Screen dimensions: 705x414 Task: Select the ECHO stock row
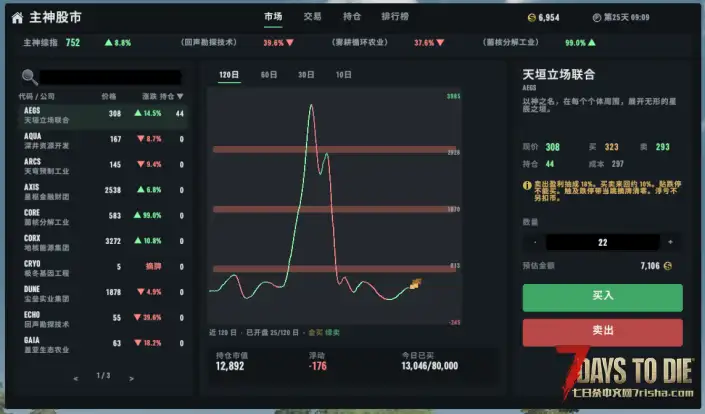pyautogui.click(x=103, y=320)
